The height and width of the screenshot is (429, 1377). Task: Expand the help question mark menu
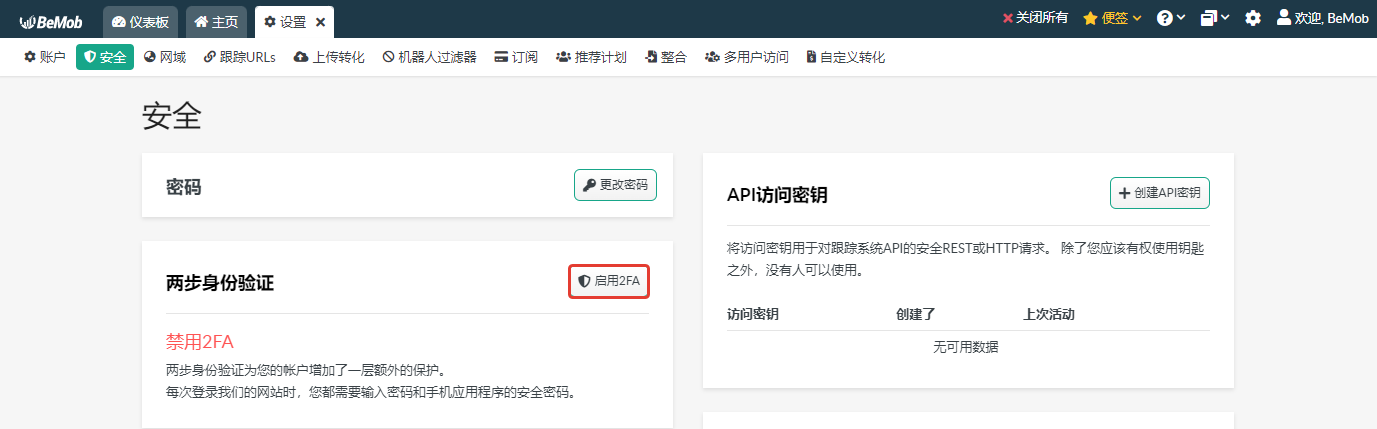(1171, 19)
